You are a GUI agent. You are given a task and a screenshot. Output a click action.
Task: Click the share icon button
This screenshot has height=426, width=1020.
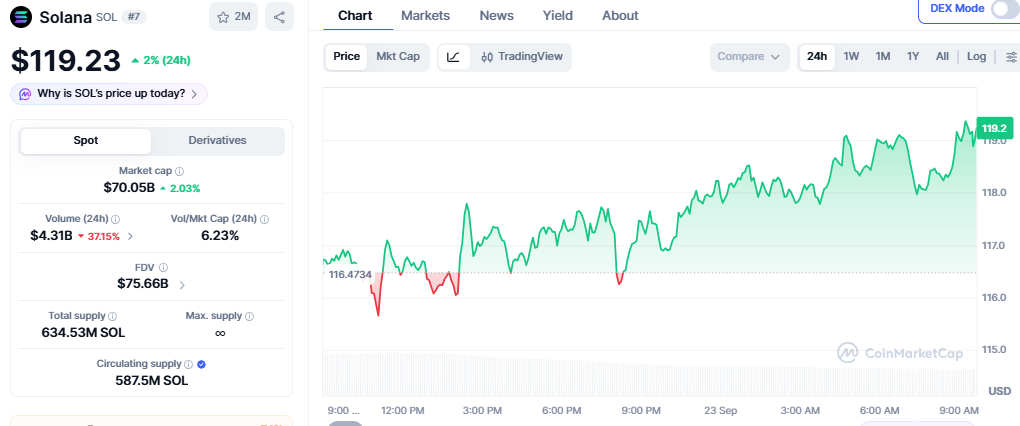pos(279,17)
